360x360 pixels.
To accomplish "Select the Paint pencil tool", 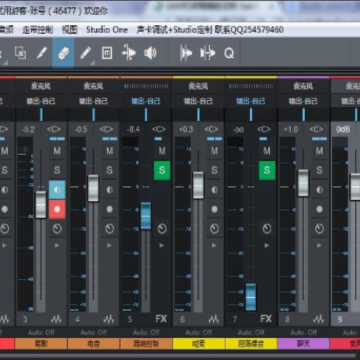I will (x=85, y=53).
